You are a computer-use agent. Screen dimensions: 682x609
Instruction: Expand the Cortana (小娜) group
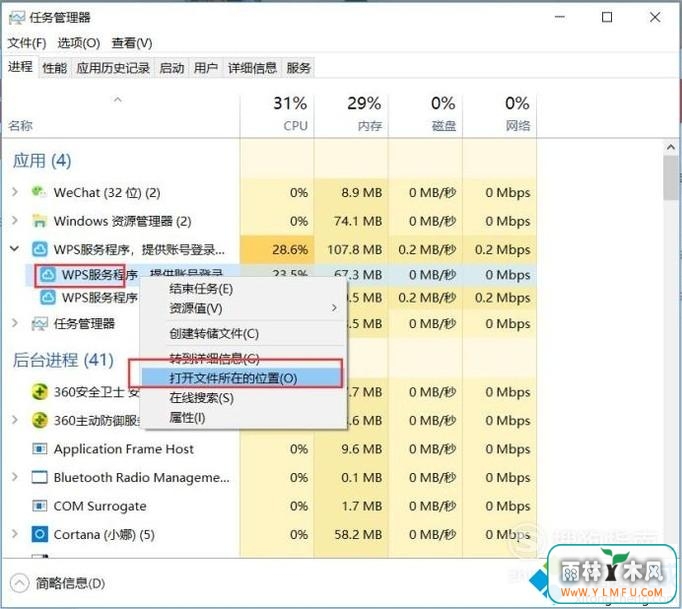(x=15, y=534)
